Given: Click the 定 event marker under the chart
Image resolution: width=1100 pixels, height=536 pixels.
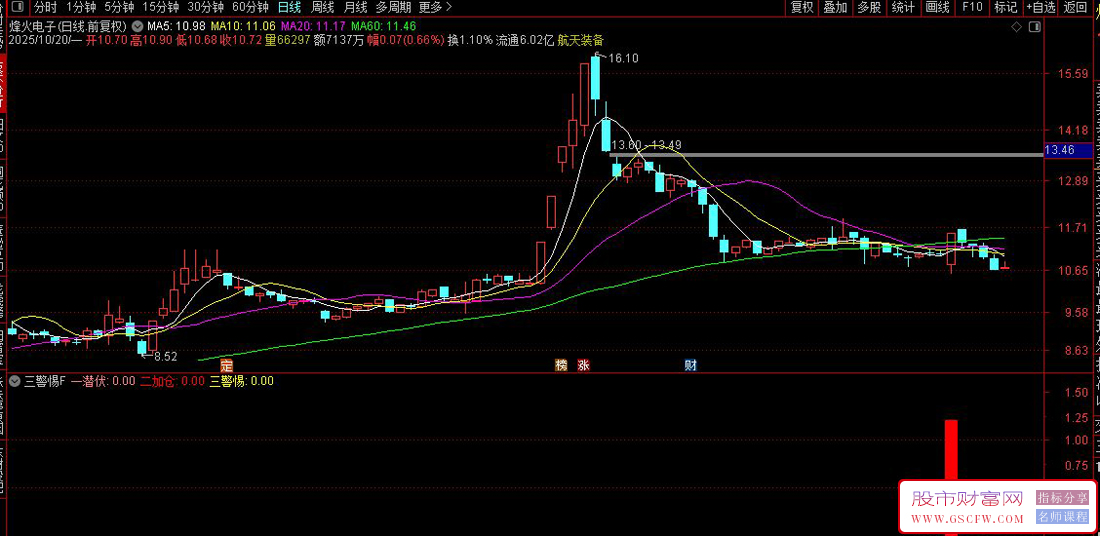Looking at the screenshot, I should tap(226, 365).
